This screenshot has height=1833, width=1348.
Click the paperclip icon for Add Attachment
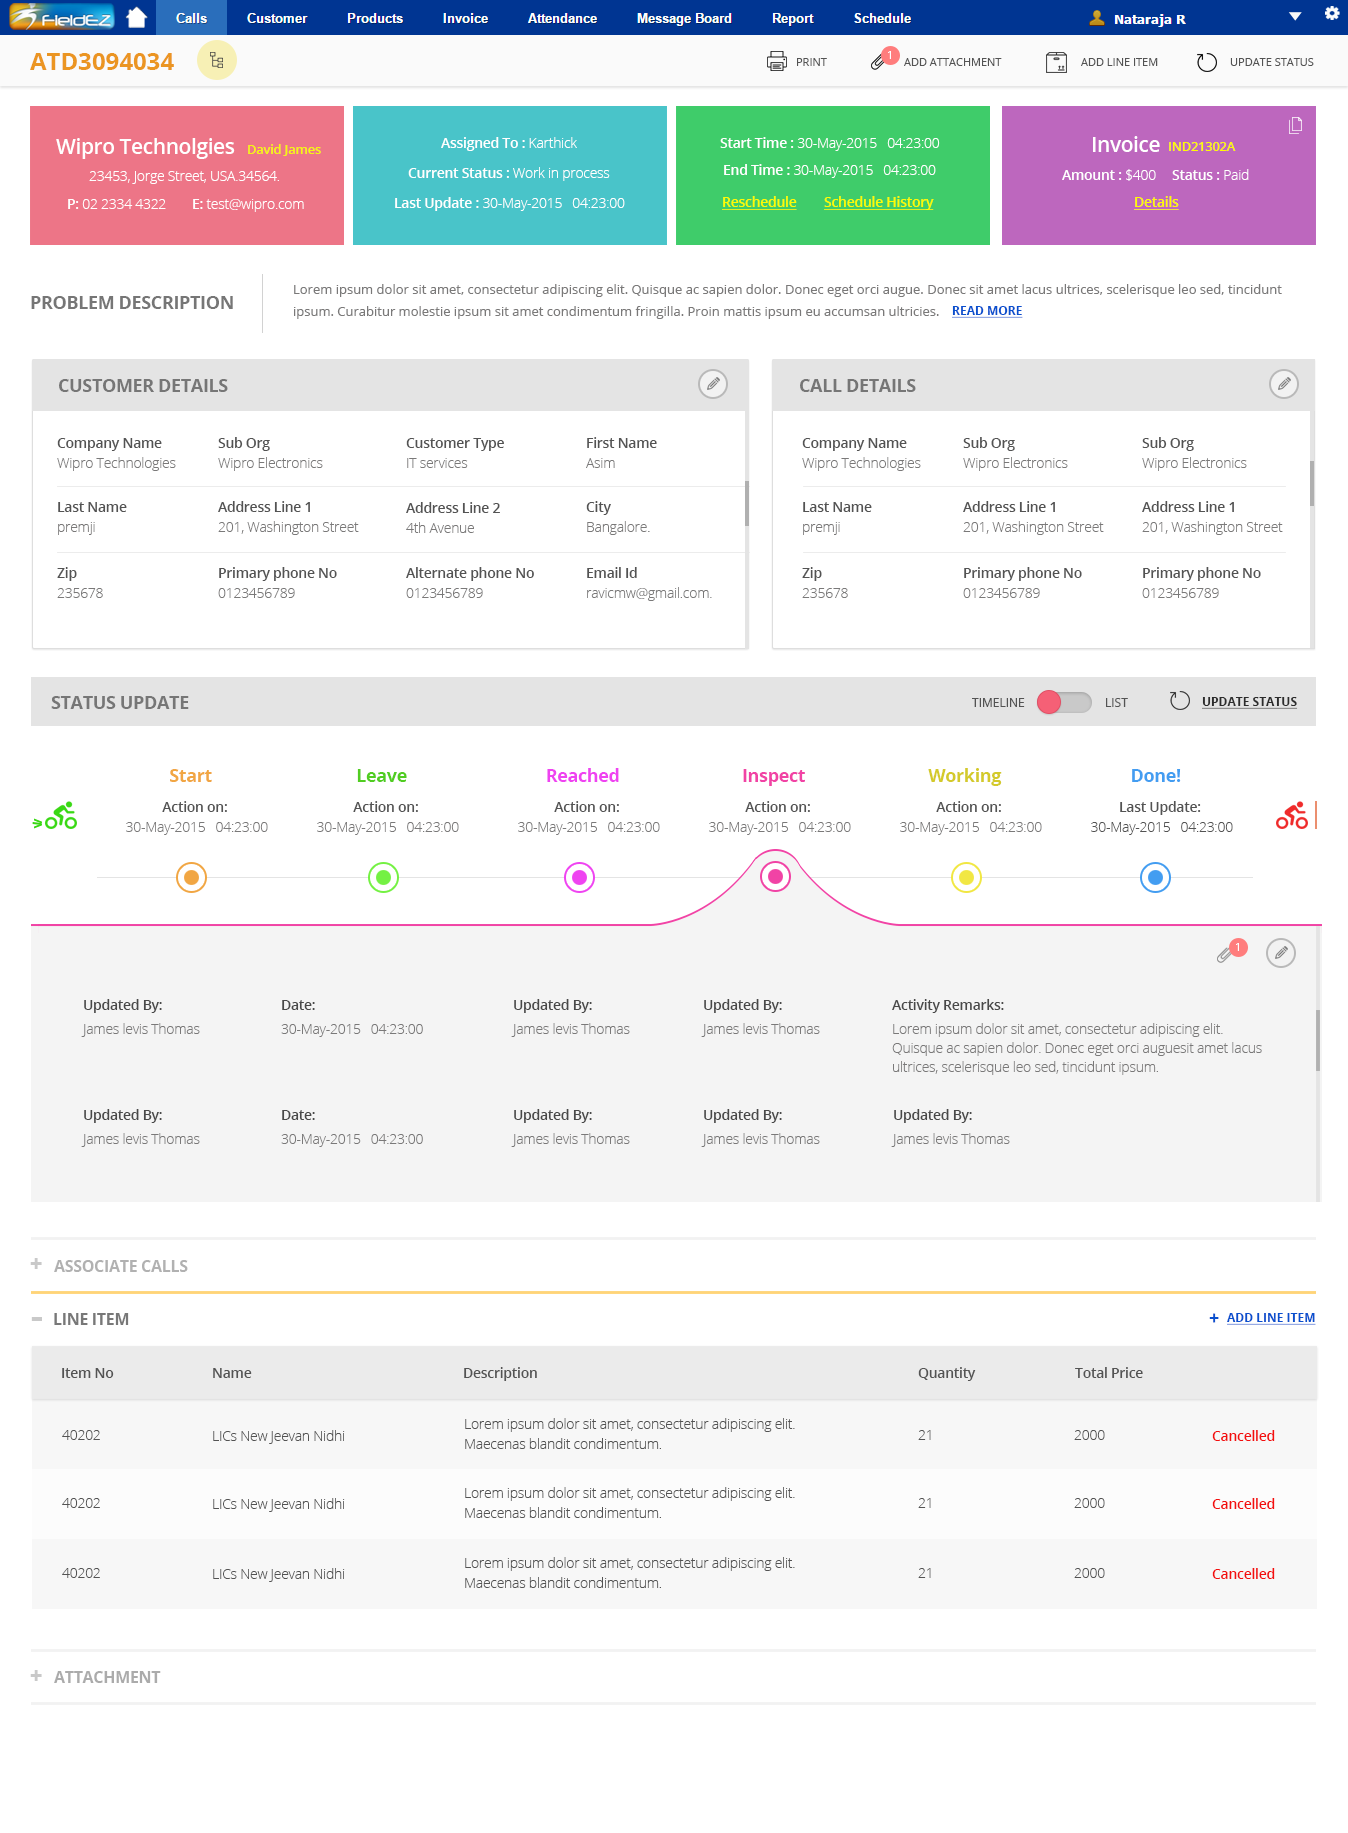pos(879,61)
